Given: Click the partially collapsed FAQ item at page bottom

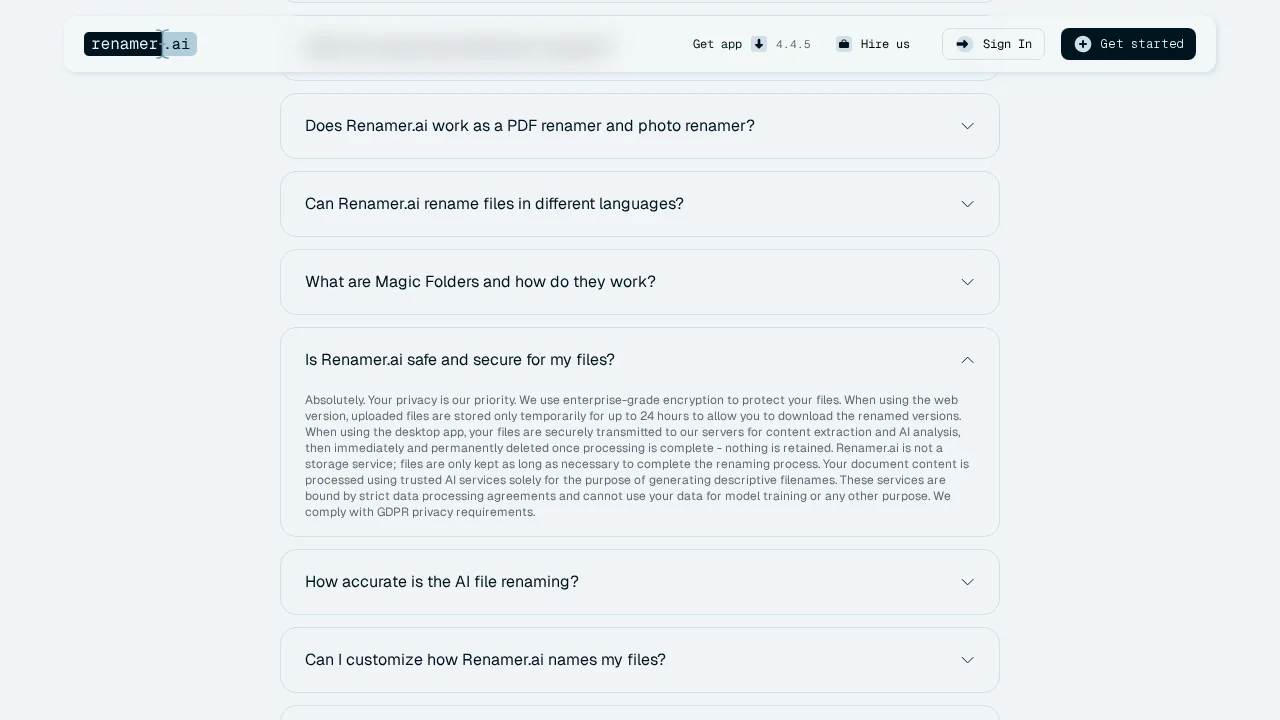Looking at the screenshot, I should pos(640,715).
